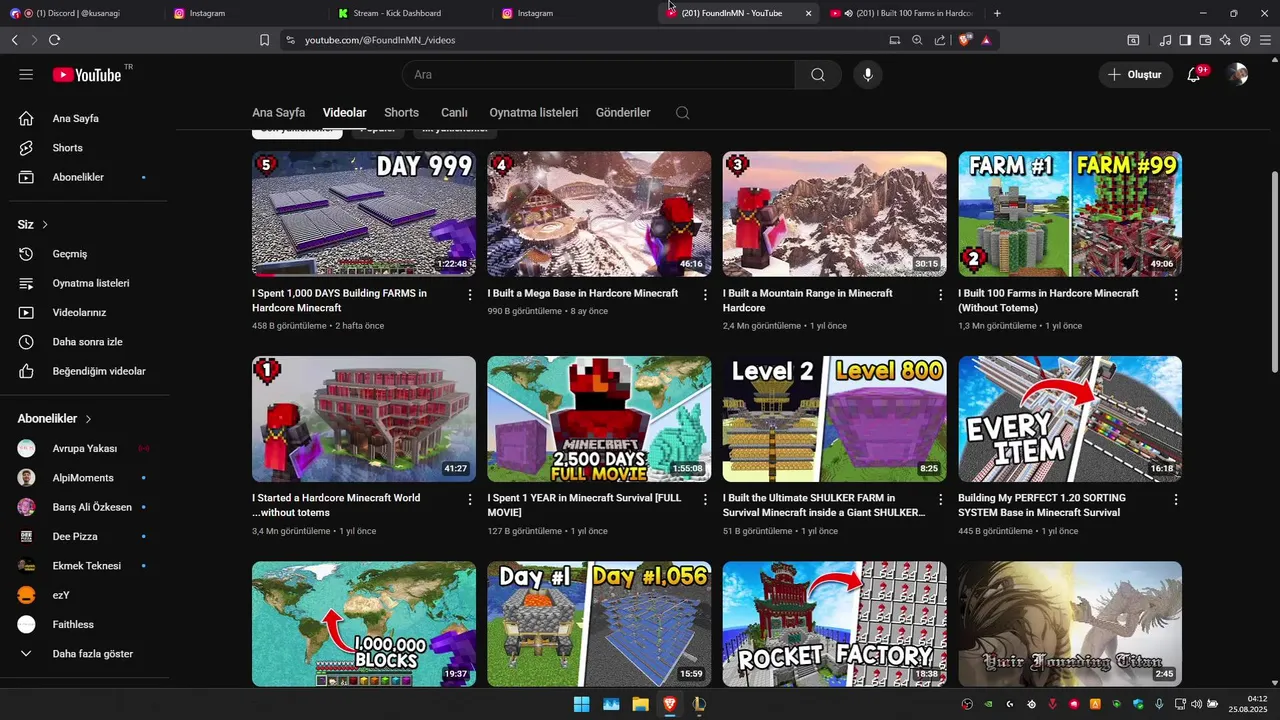Open the YouTube hamburger guide menu
The image size is (1280, 720).
(26, 75)
